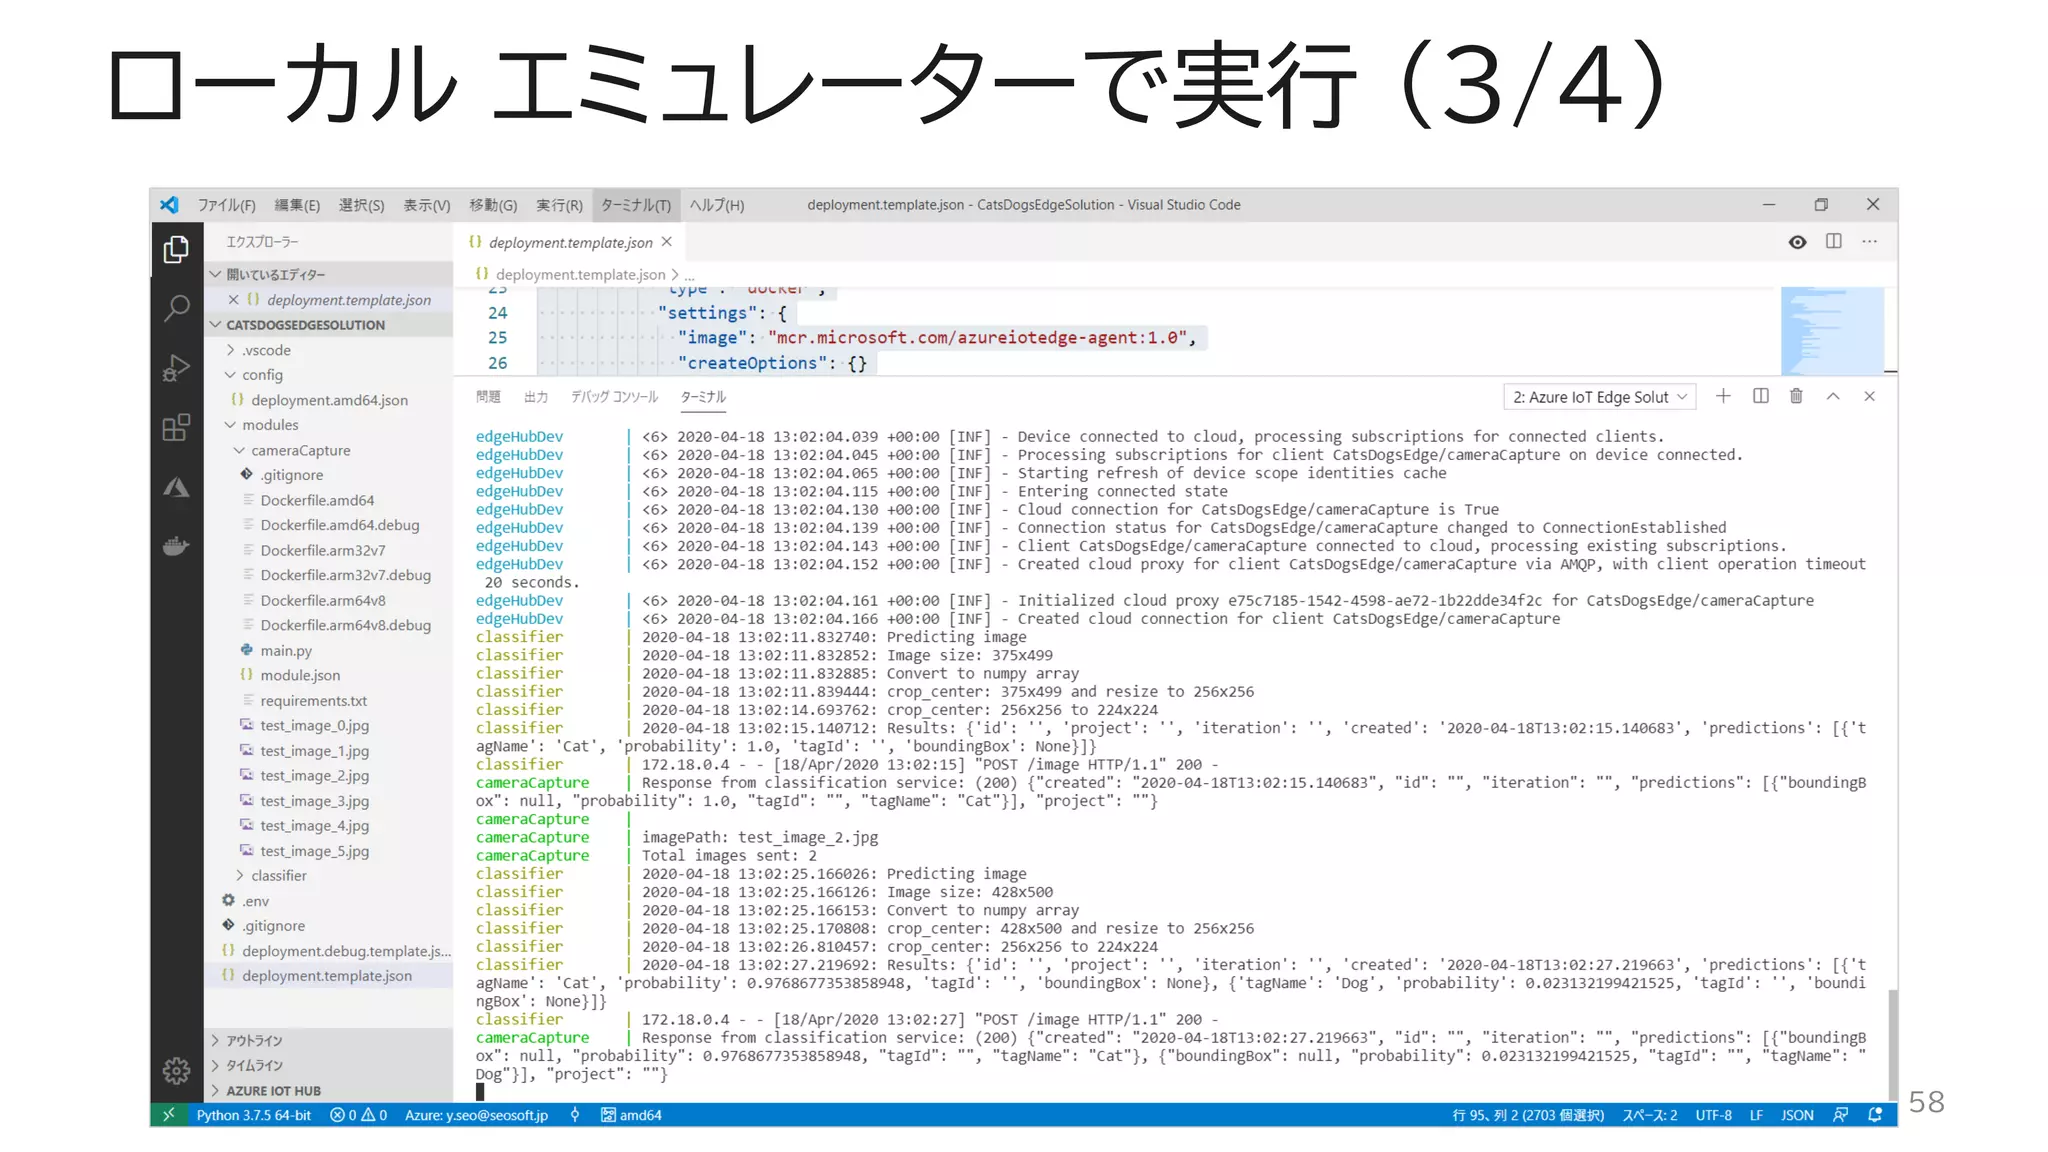Open the .env file in explorer
This screenshot has height=1152, width=2048.
pos(255,901)
